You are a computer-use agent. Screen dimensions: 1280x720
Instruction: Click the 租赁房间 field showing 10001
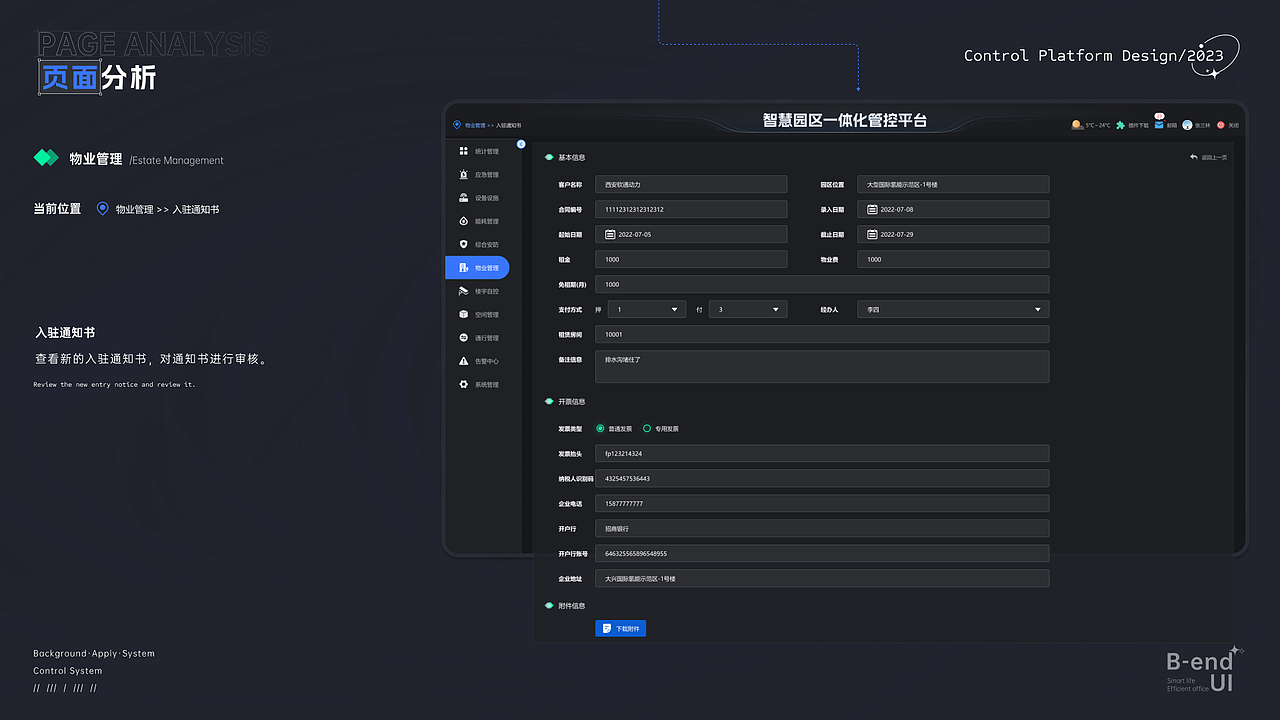point(822,334)
